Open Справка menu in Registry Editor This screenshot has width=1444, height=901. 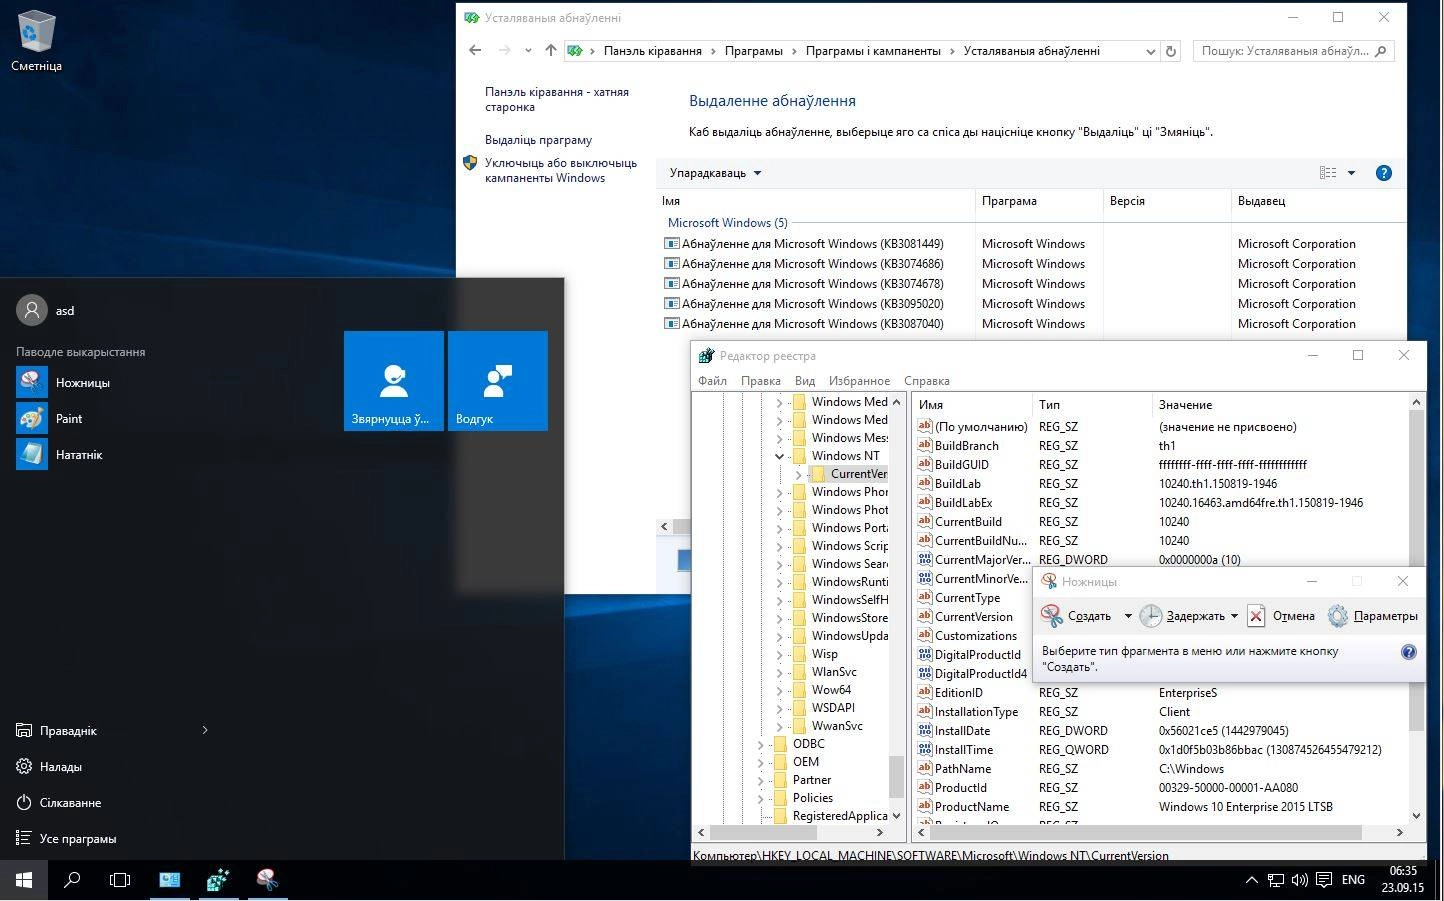coord(927,381)
